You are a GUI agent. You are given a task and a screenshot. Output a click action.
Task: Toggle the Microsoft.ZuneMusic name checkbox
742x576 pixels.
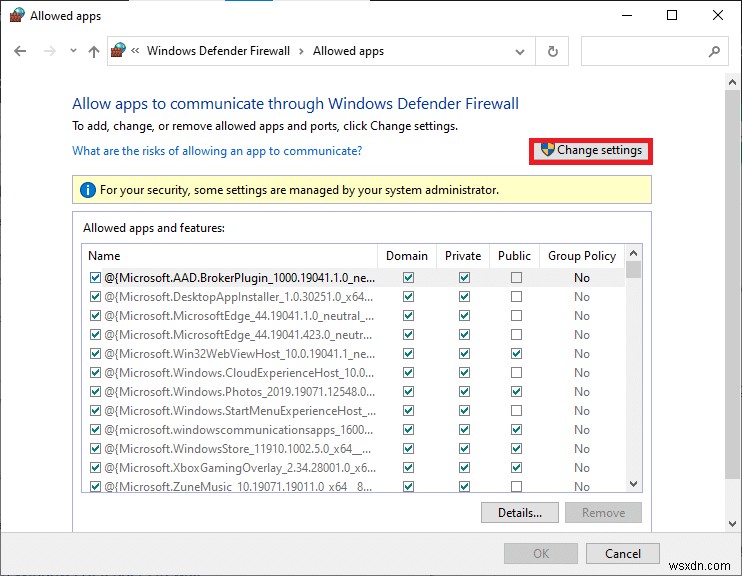click(95, 487)
